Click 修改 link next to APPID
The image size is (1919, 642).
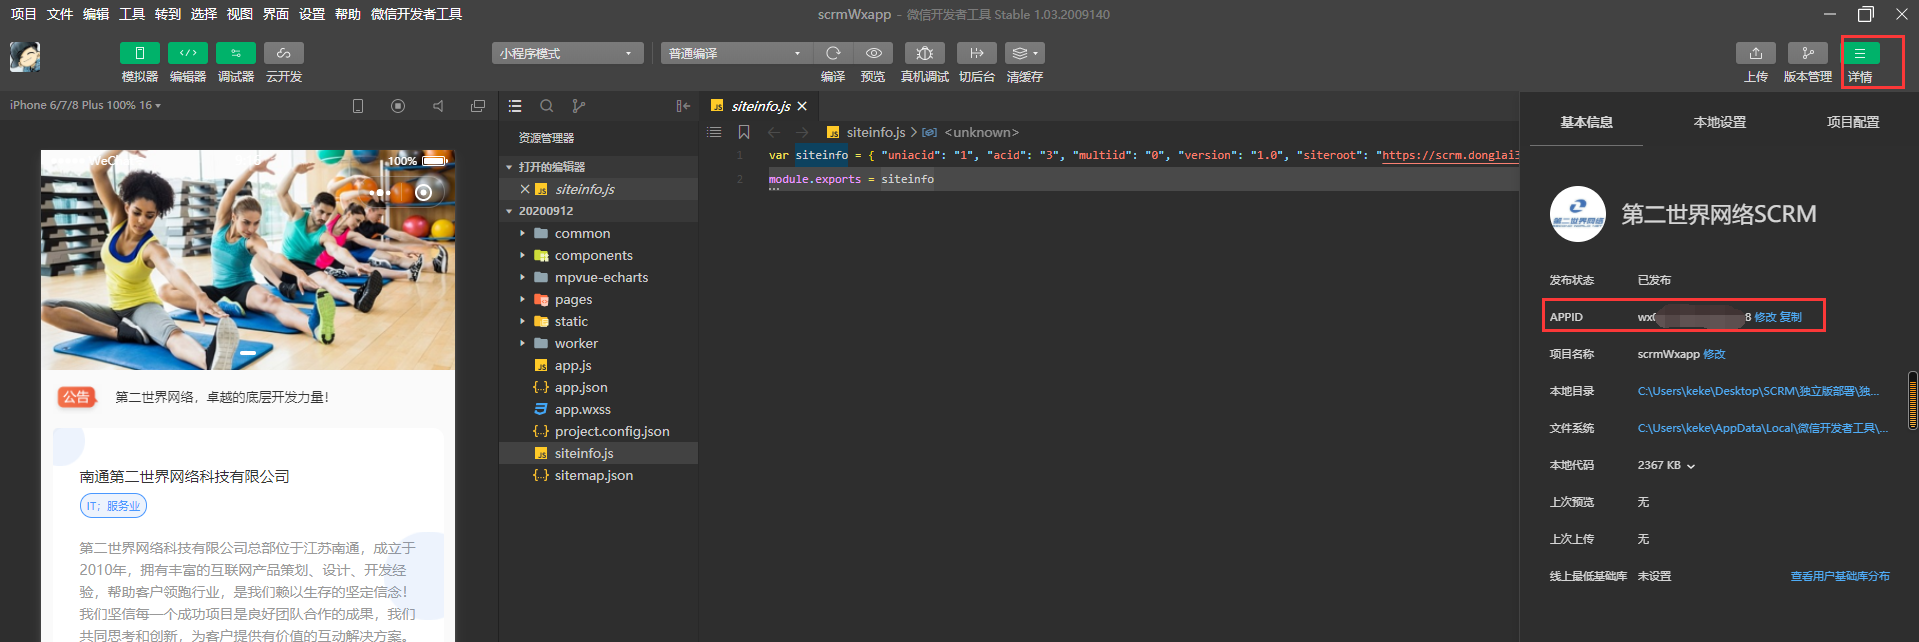click(x=1765, y=317)
